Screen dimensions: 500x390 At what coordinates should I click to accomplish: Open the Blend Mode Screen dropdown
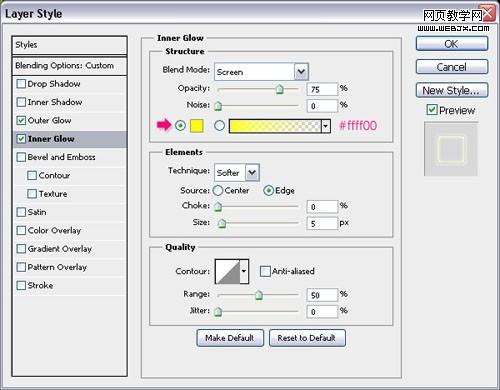(x=261, y=72)
